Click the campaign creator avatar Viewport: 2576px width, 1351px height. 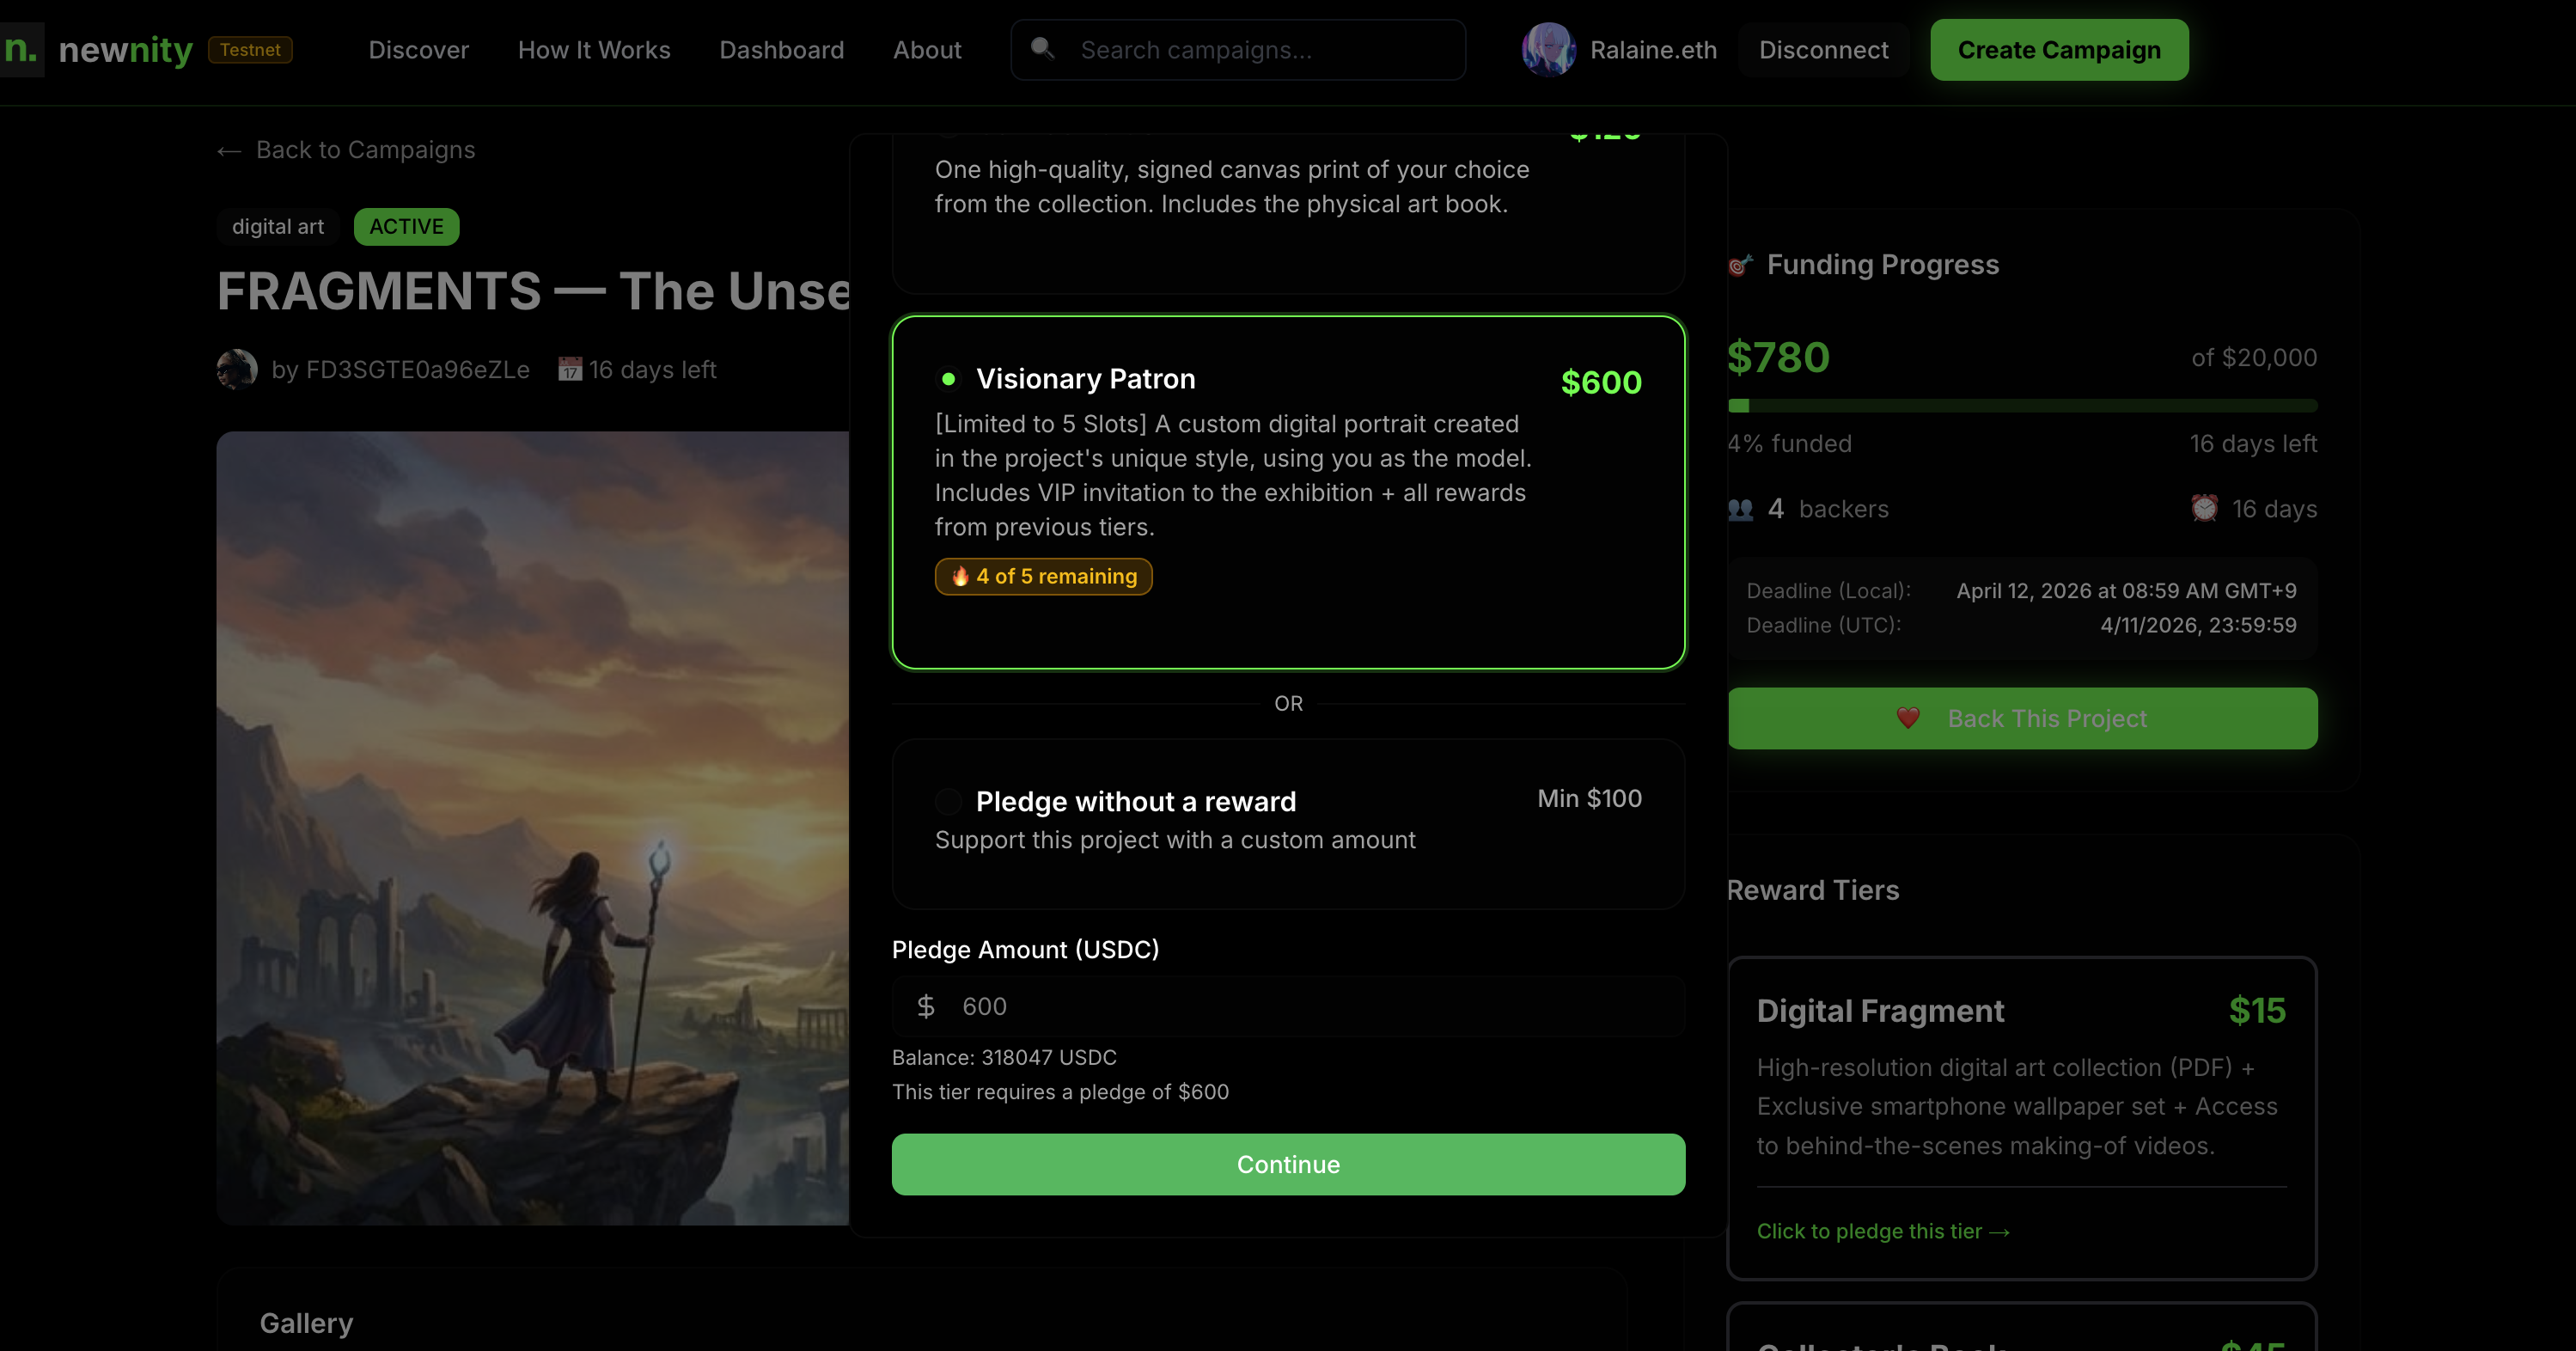tap(237, 369)
